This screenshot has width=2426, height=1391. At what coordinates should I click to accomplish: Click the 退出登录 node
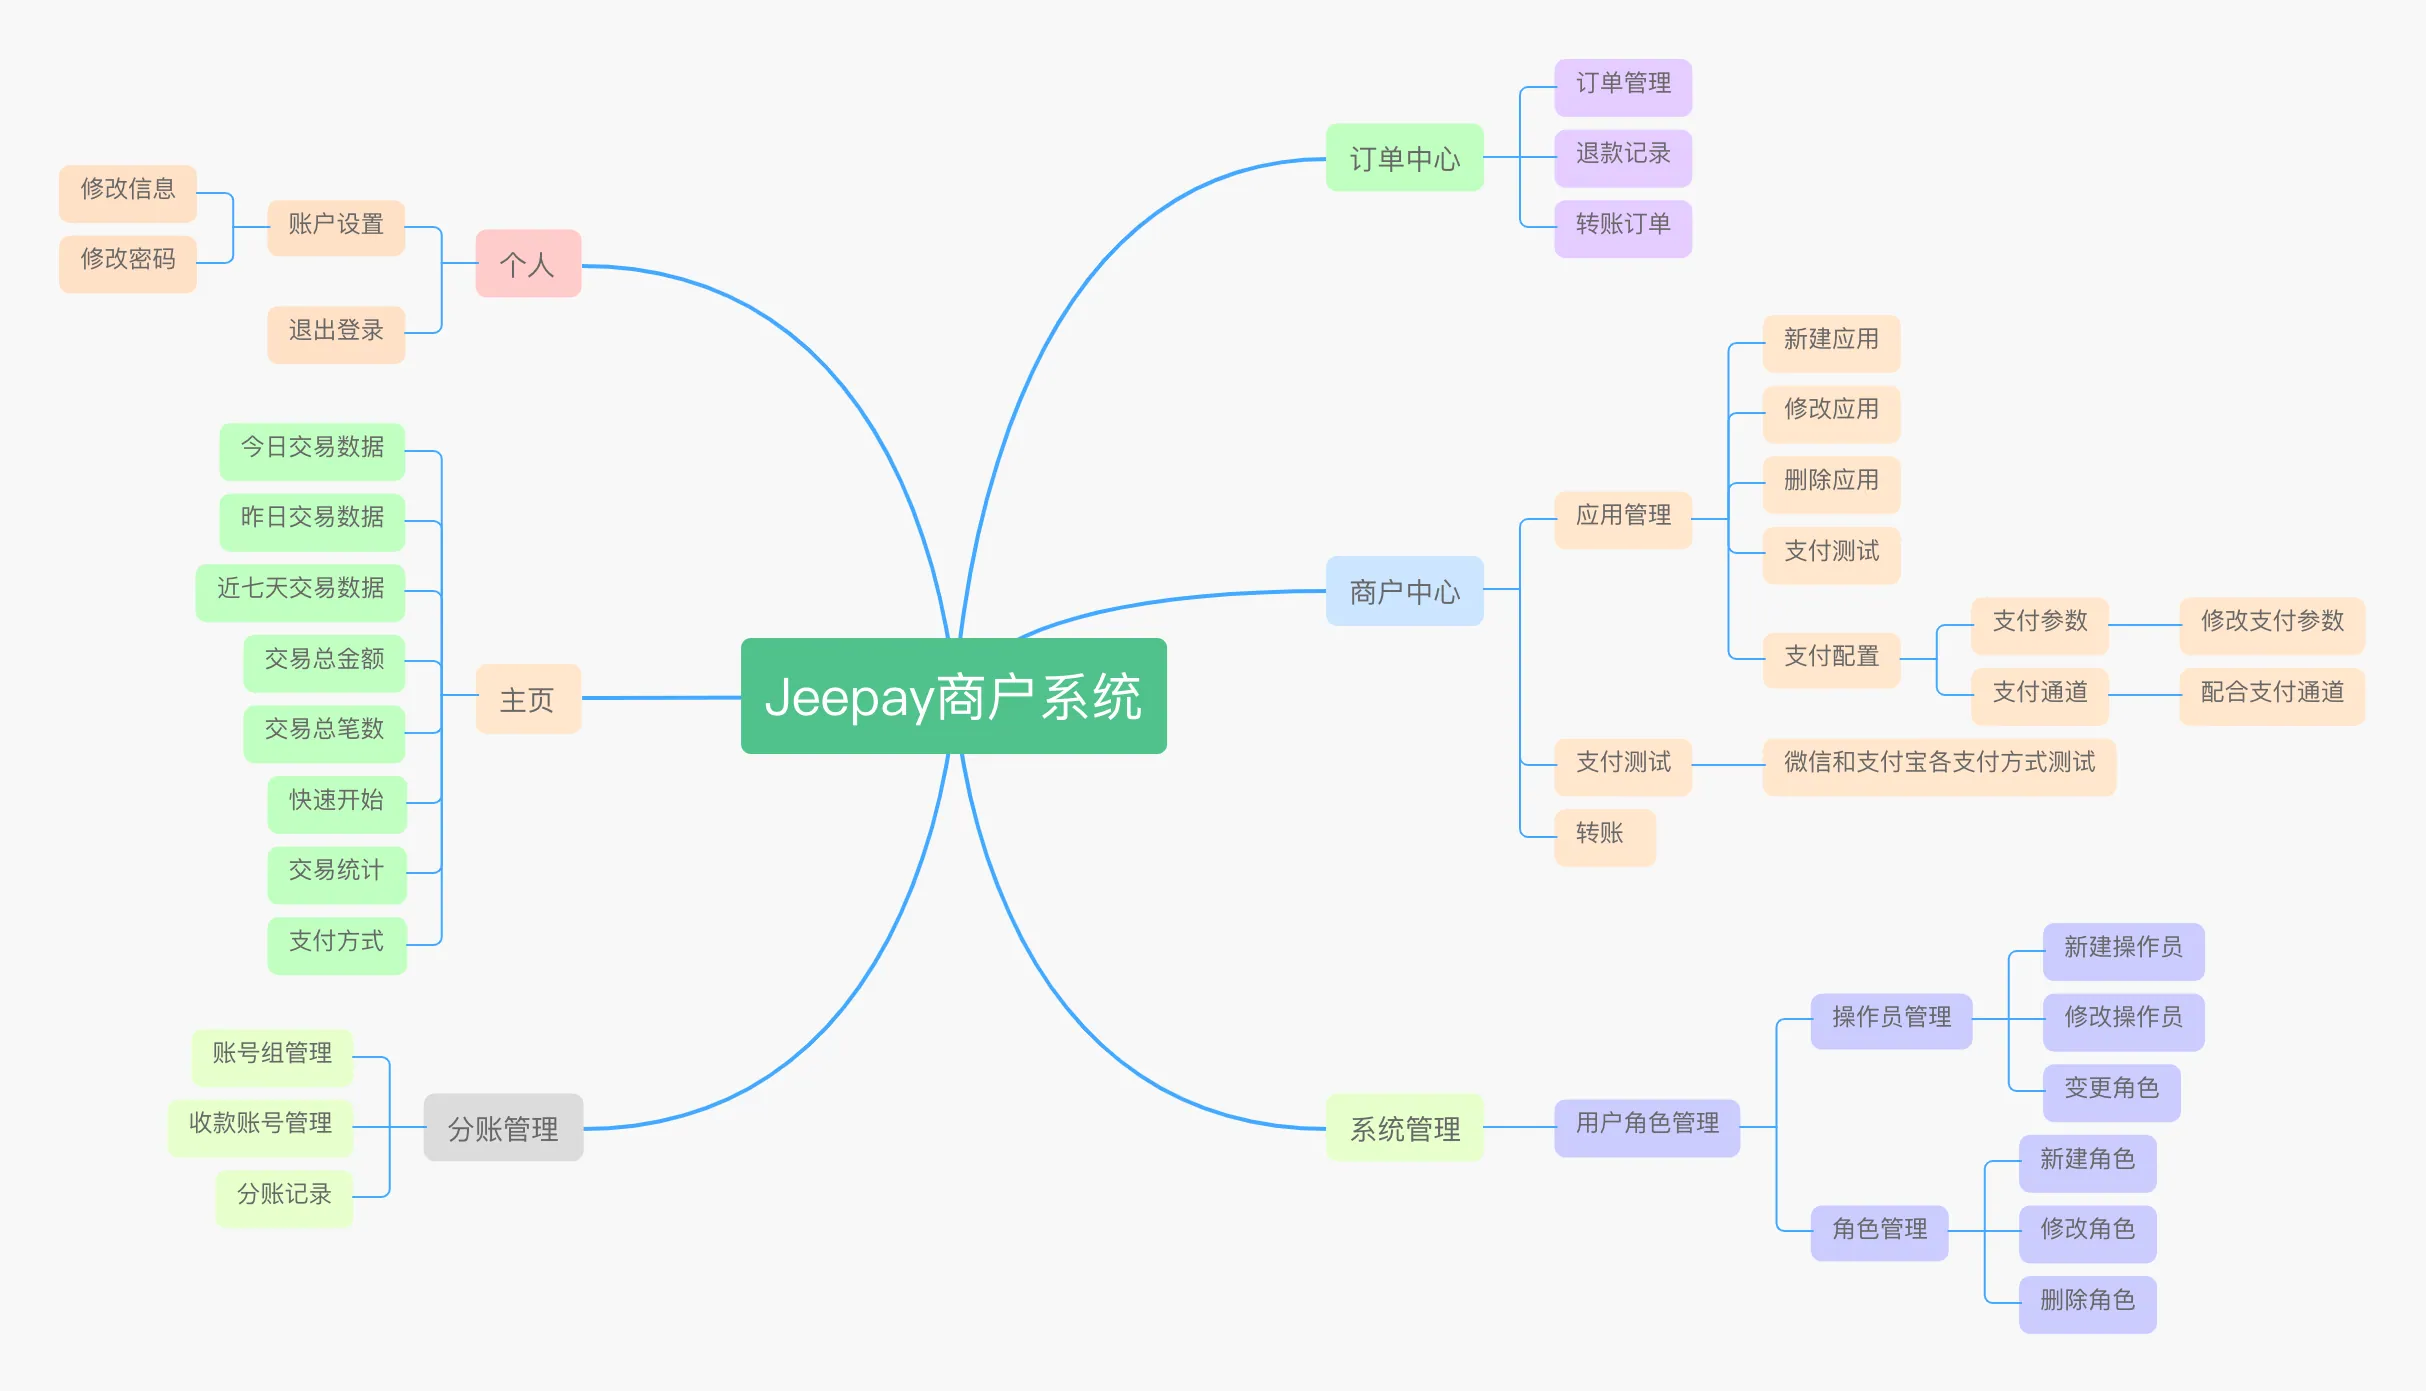[336, 334]
